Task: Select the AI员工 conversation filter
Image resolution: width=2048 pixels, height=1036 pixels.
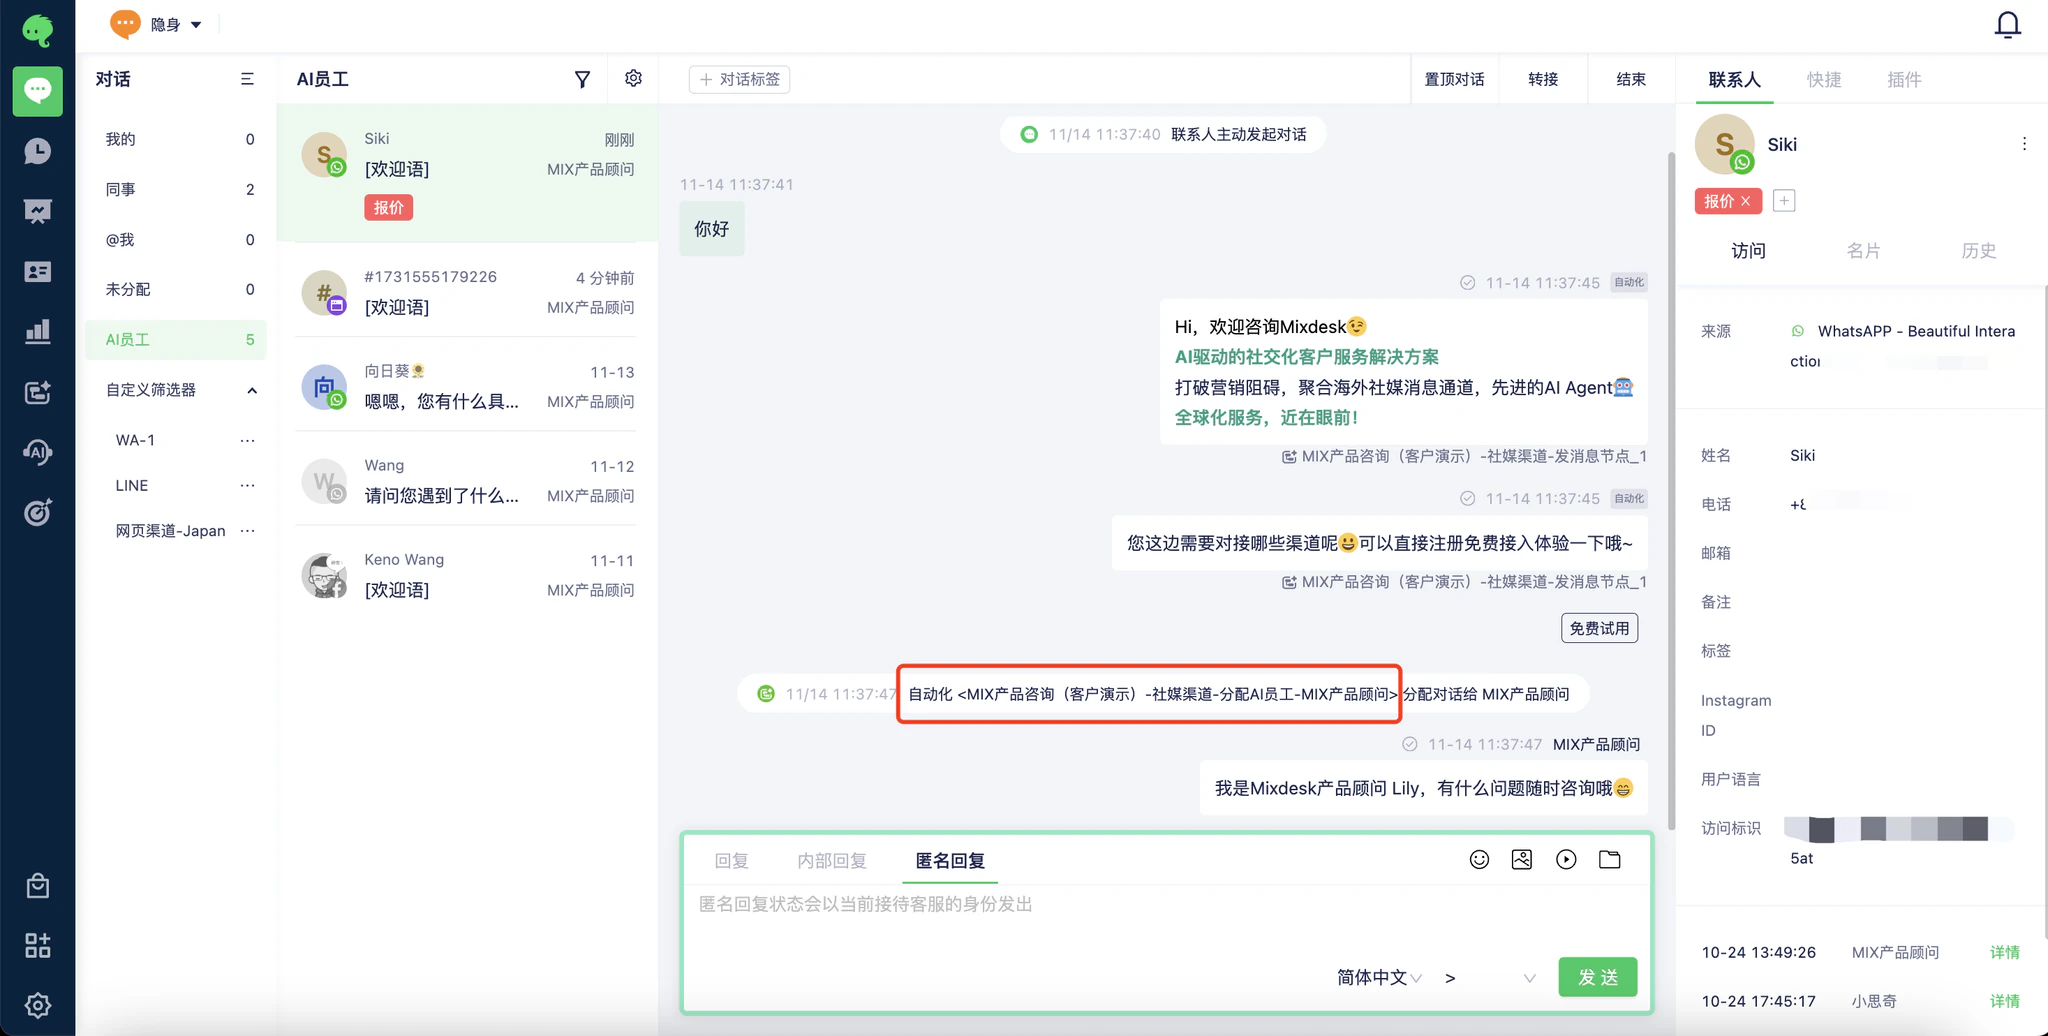Action: (177, 339)
